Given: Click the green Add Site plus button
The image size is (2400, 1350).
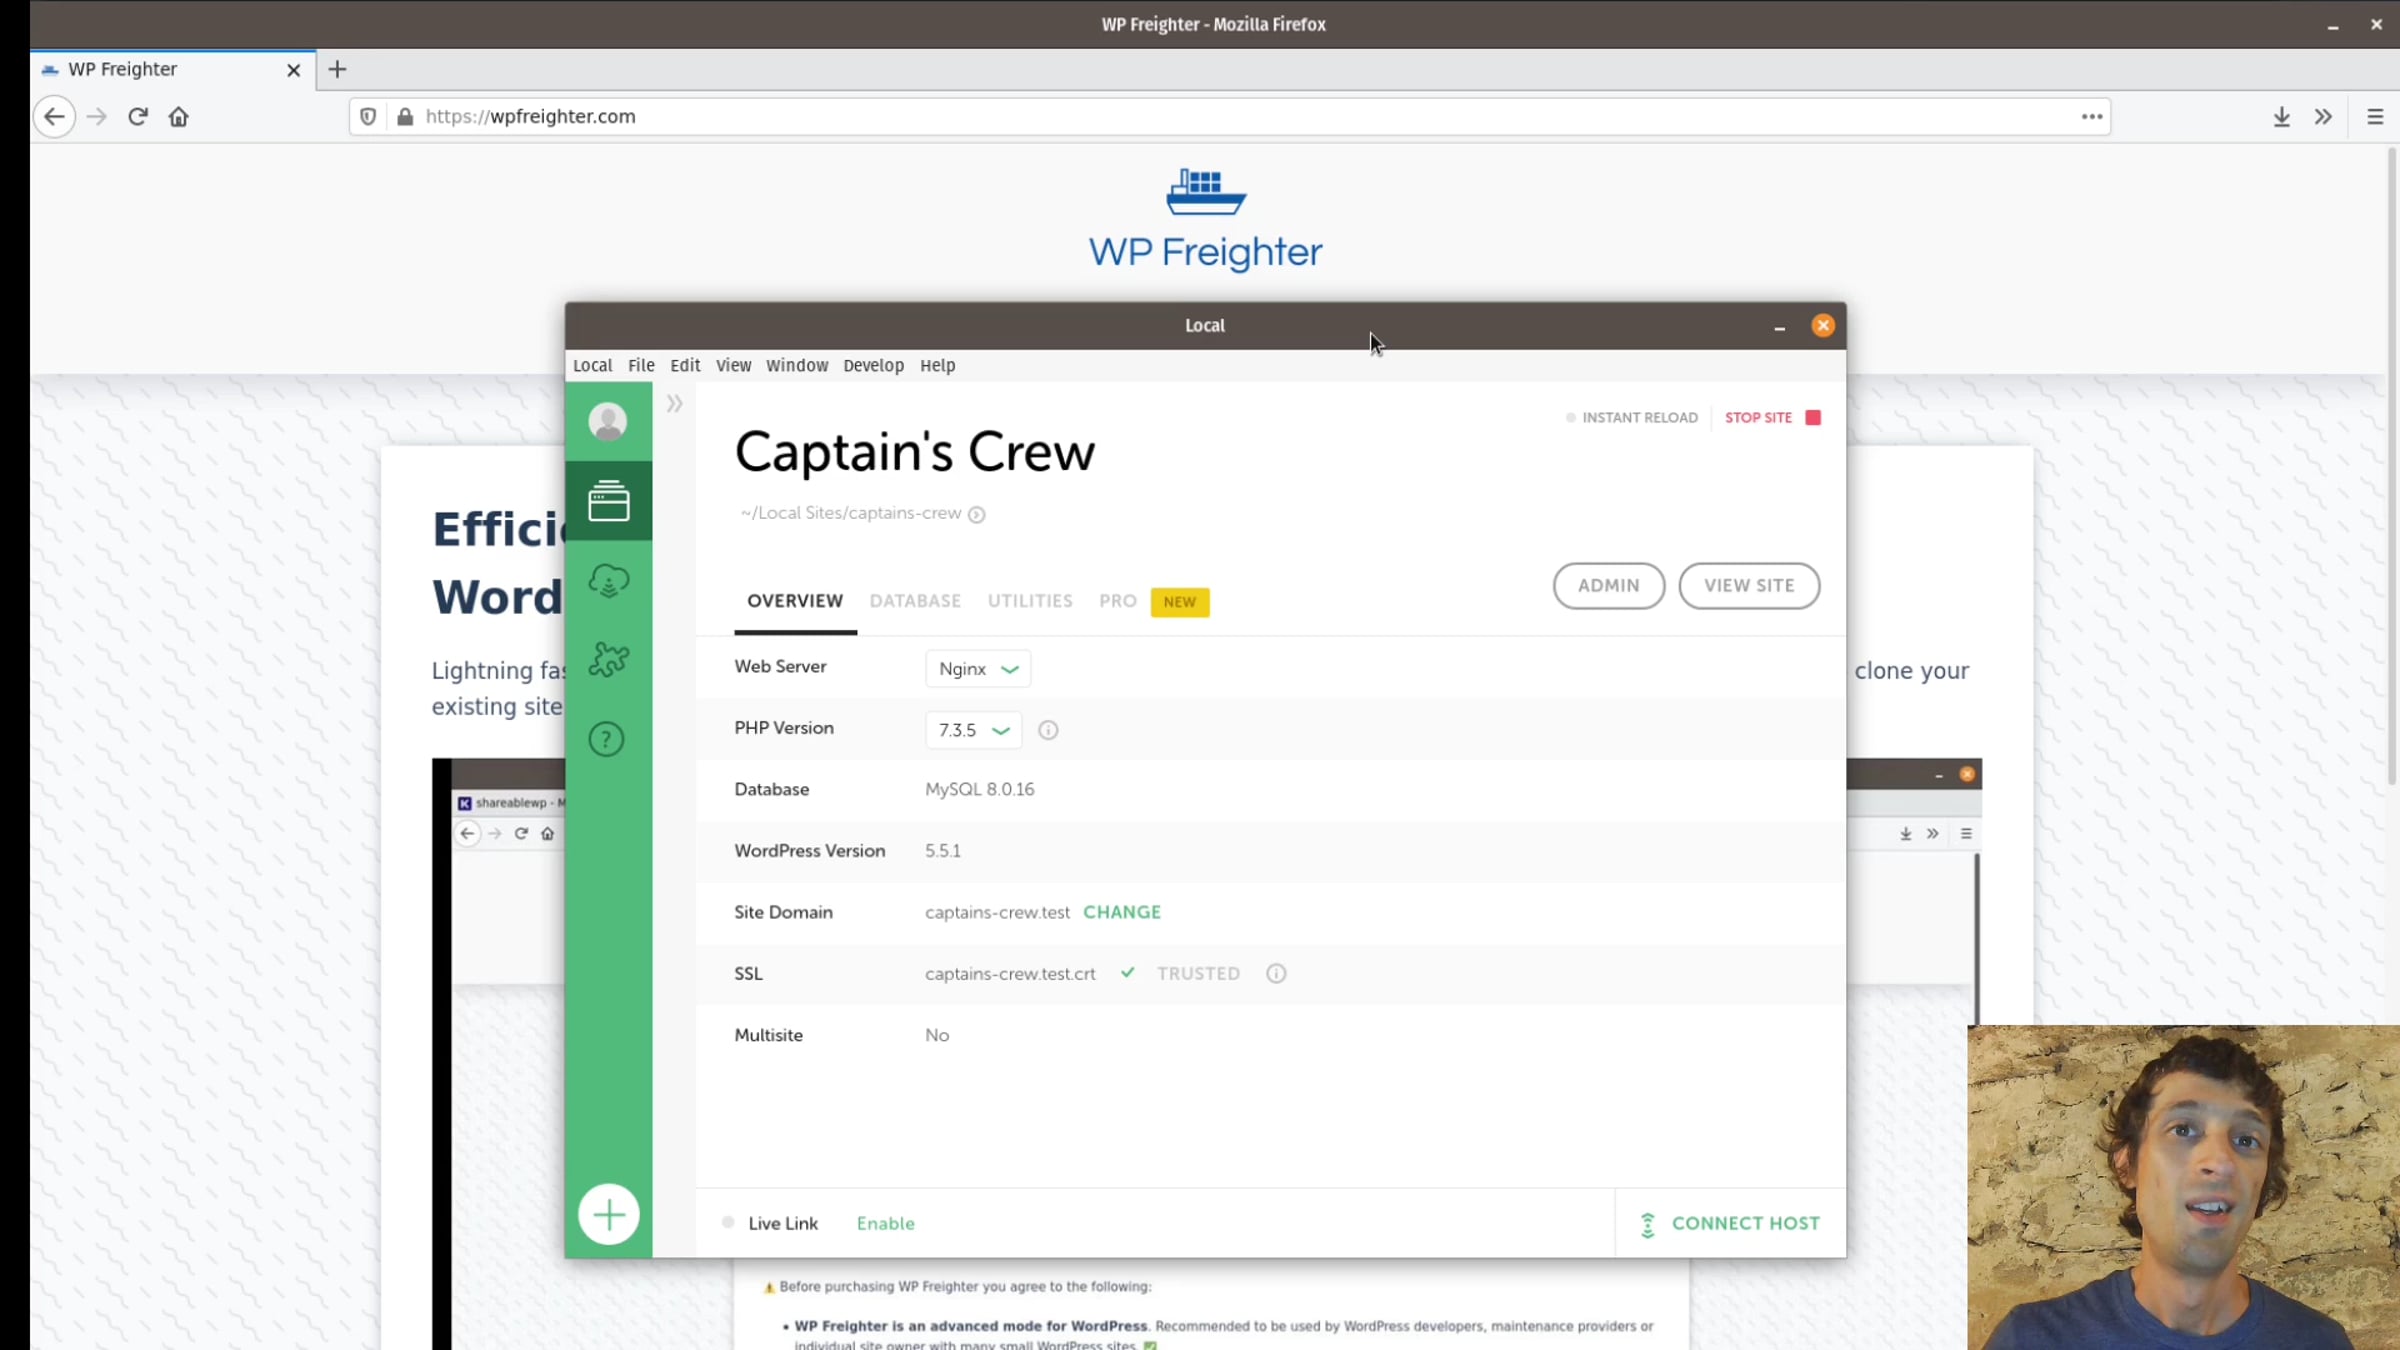Looking at the screenshot, I should pos(608,1215).
